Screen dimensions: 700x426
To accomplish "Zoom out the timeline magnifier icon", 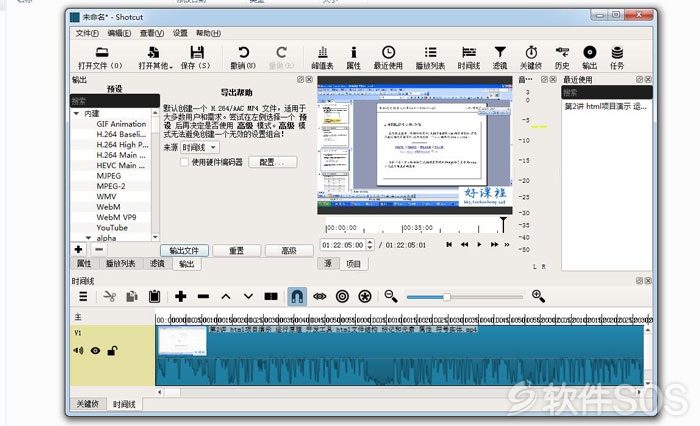I will (391, 297).
